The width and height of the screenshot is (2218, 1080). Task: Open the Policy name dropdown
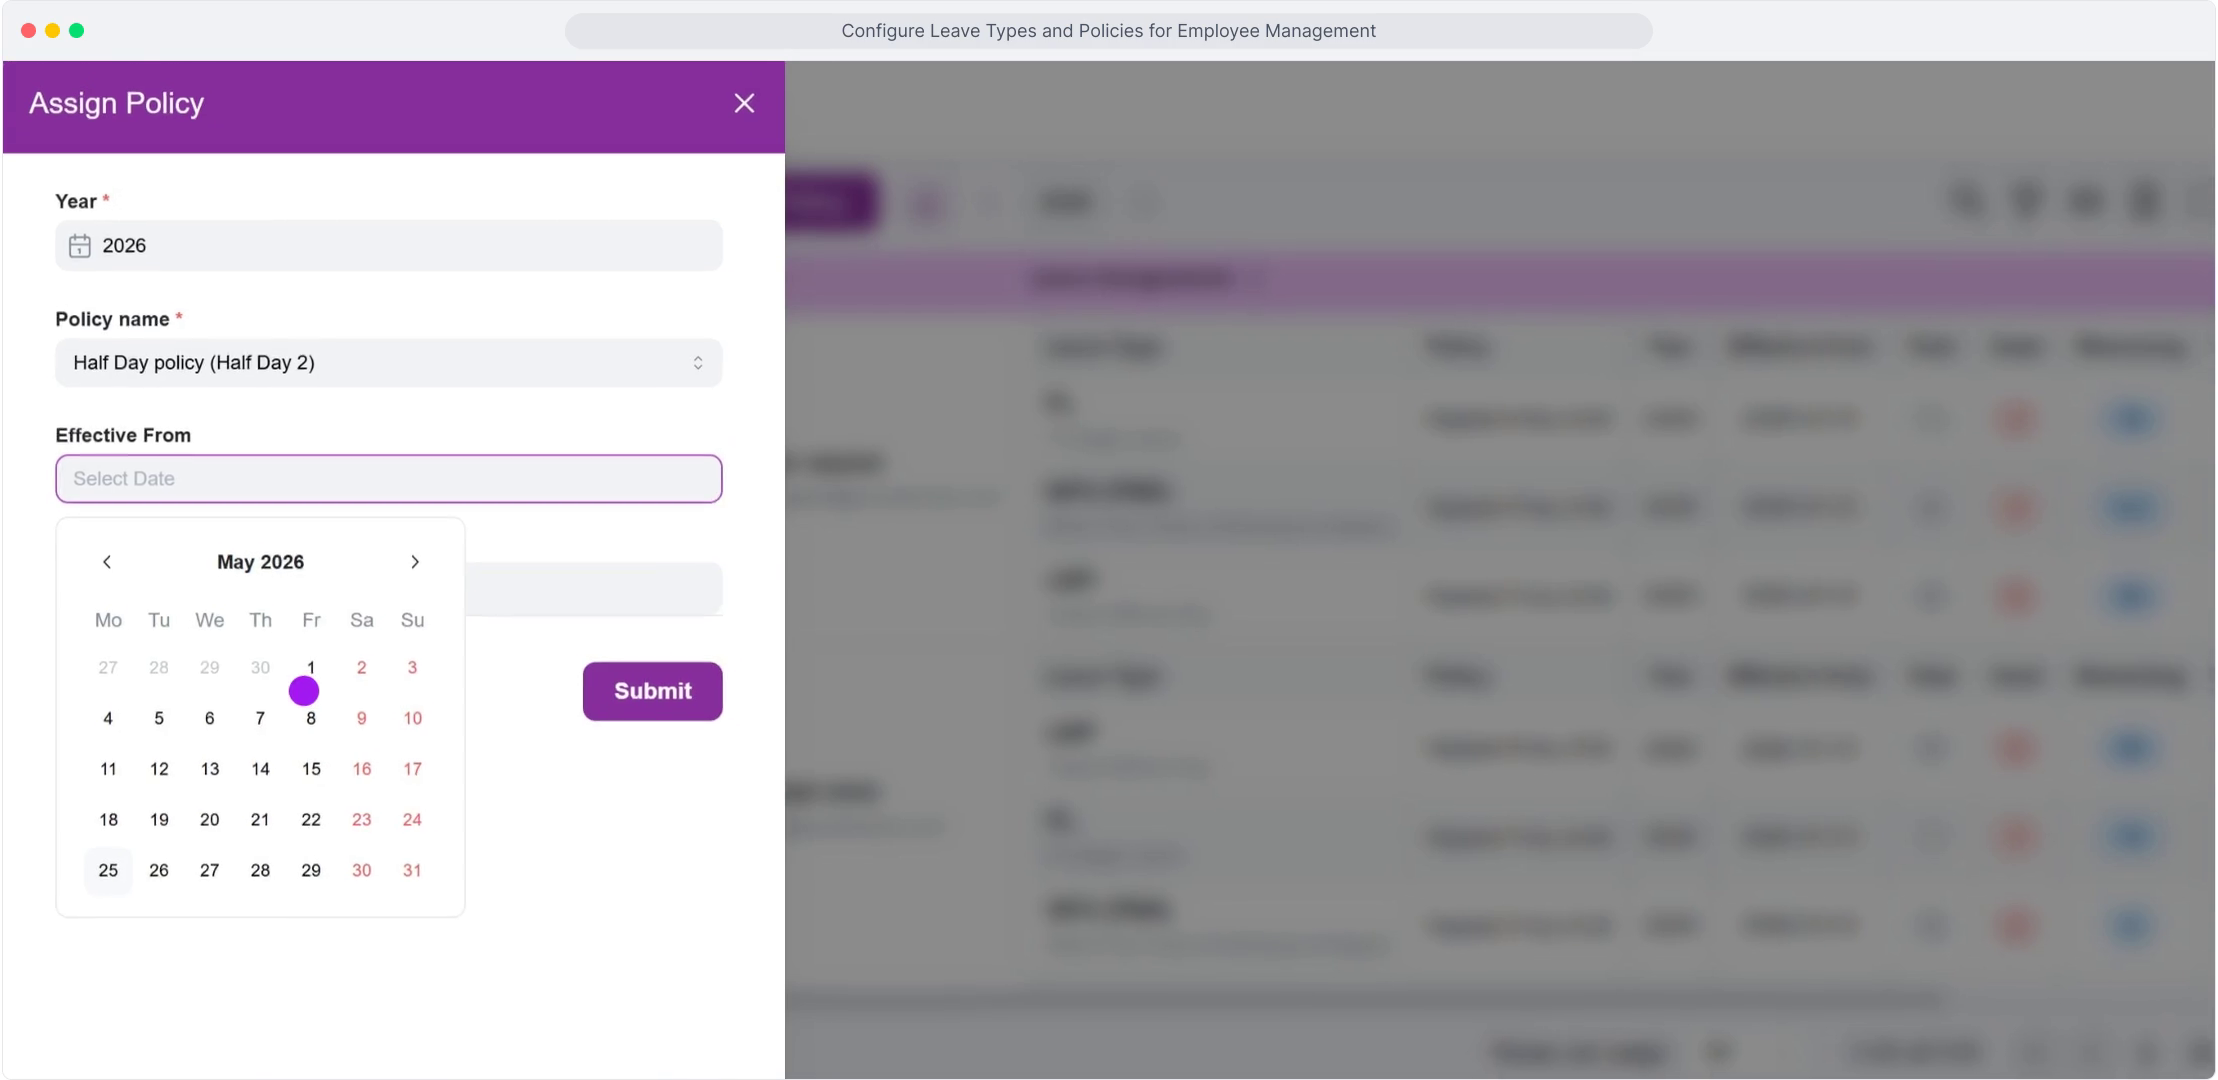coord(388,363)
